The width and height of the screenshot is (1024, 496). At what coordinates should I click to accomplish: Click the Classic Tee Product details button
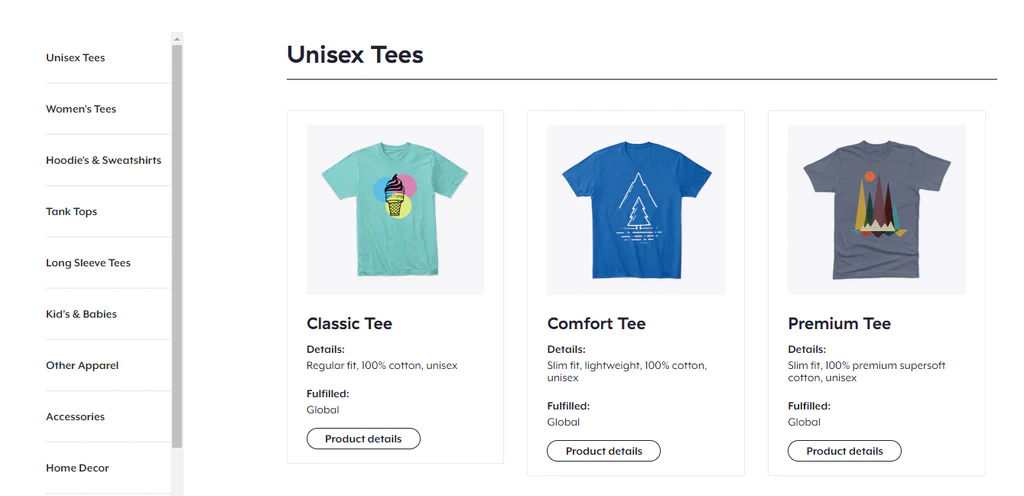click(x=363, y=439)
